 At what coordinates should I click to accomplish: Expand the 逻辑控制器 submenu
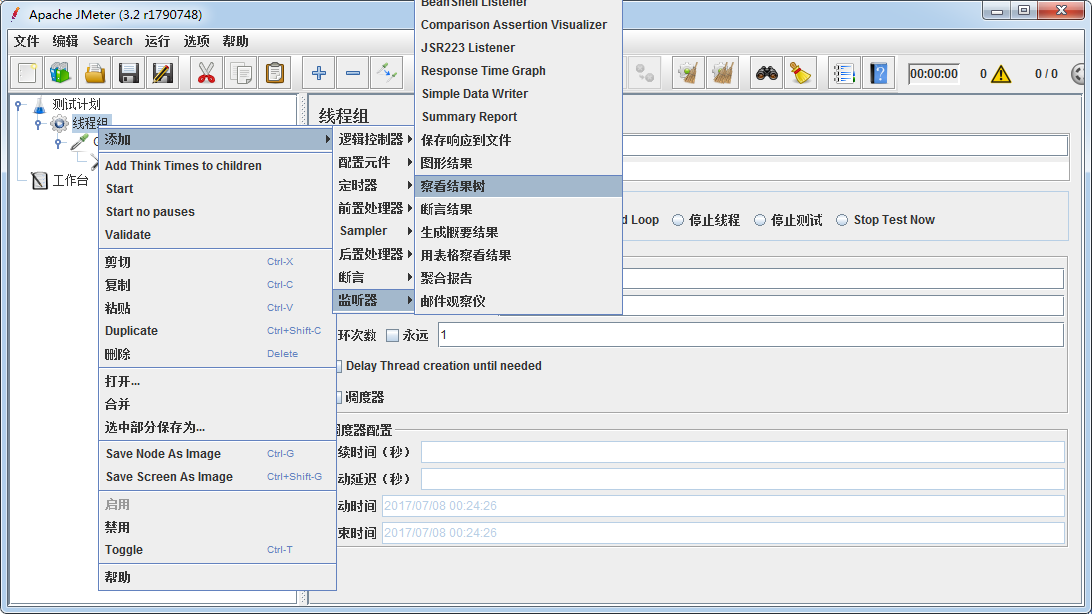(375, 139)
